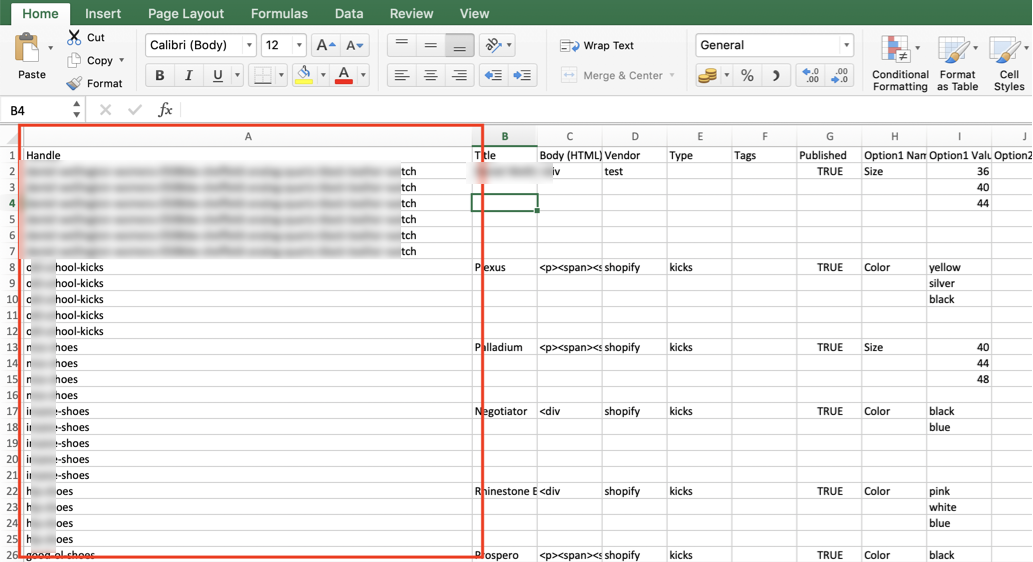Screen dimensions: 1033x562
Task: Toggle Wrap Text on
Action: pos(597,45)
